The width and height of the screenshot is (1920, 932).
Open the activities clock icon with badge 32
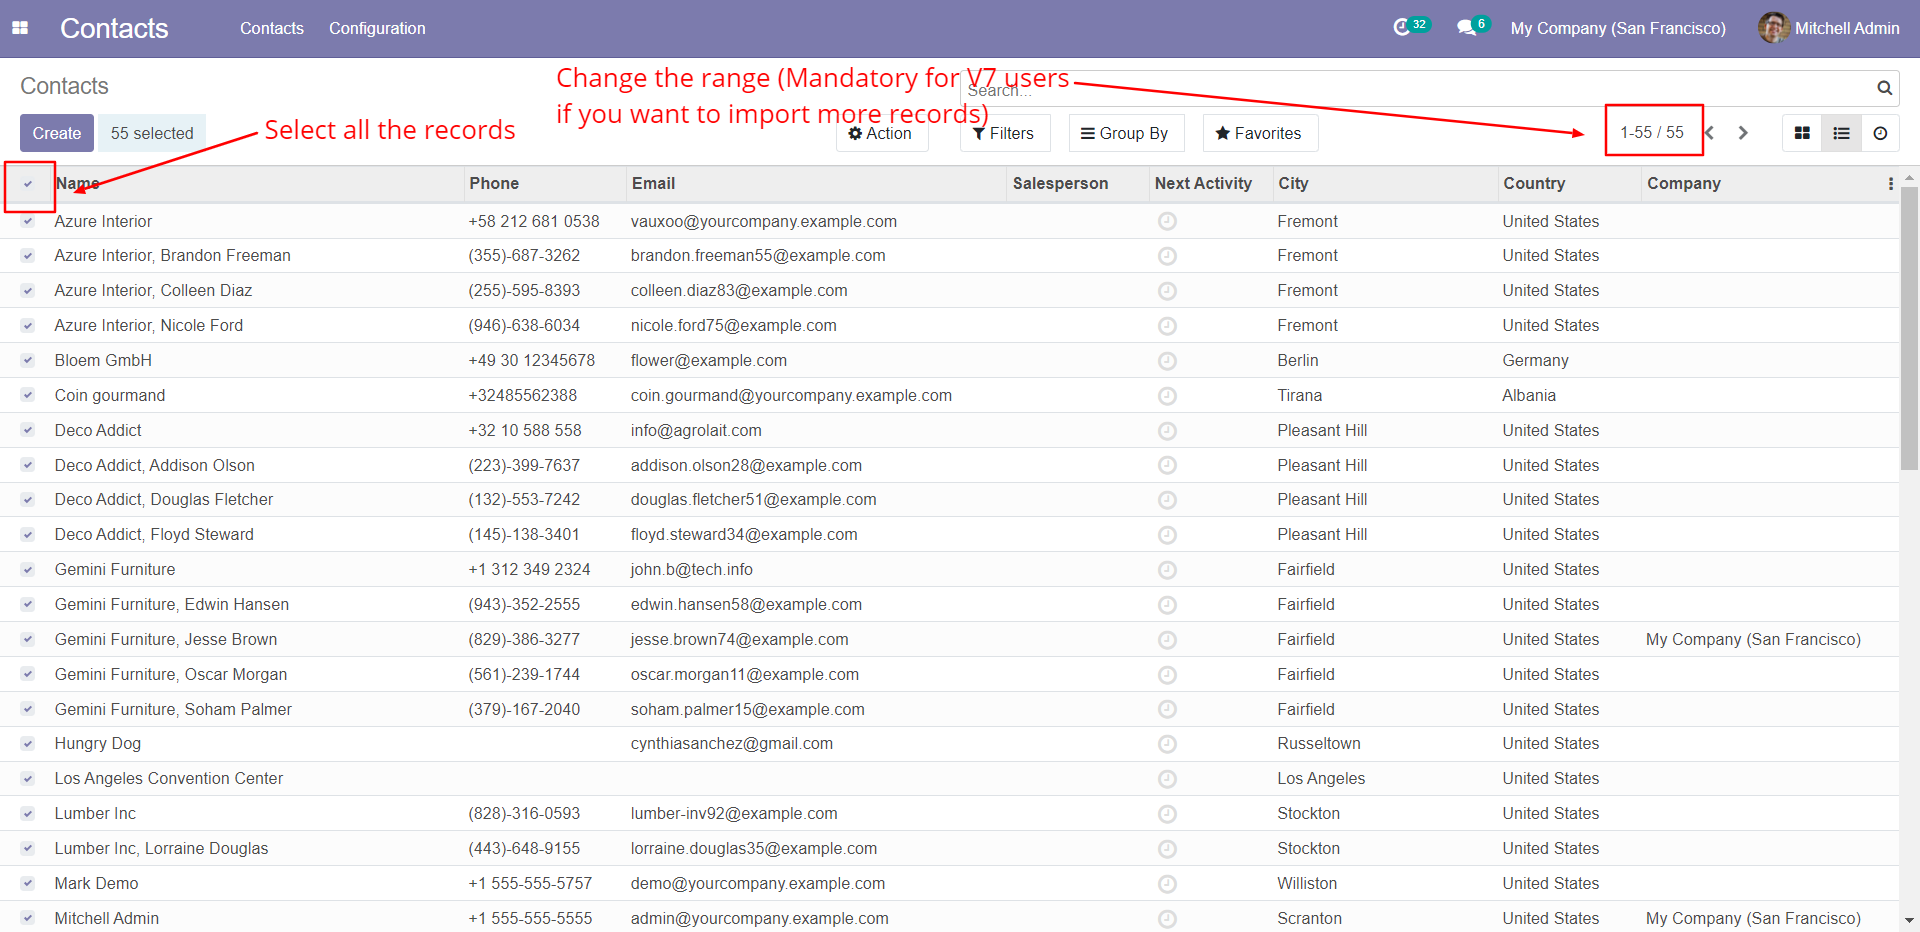point(1402,28)
